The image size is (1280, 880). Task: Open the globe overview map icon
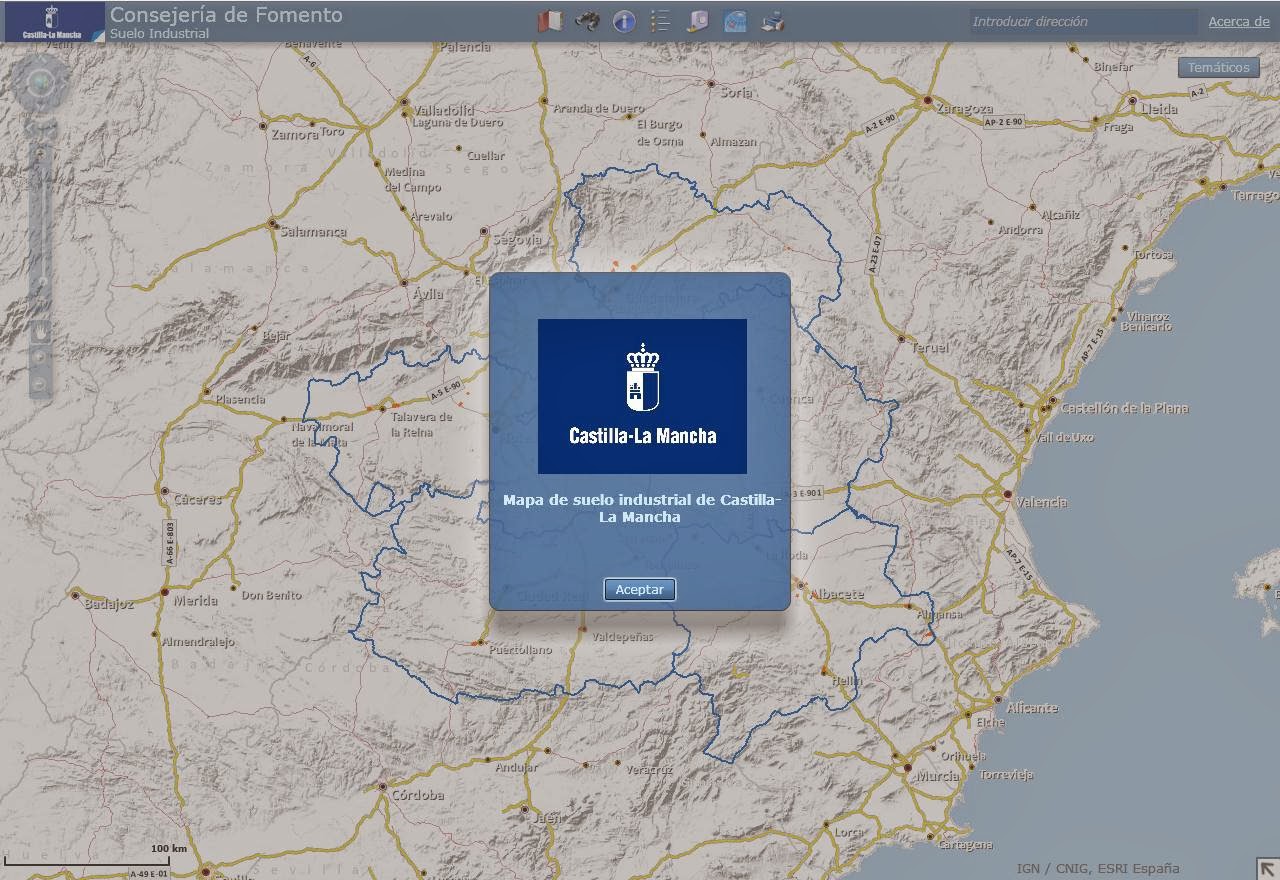click(733, 21)
